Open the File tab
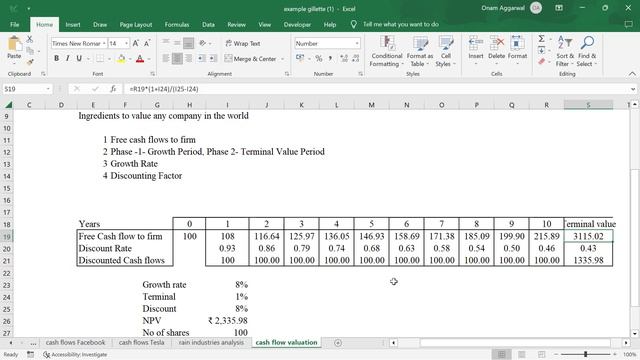640x360 pixels. point(14,24)
